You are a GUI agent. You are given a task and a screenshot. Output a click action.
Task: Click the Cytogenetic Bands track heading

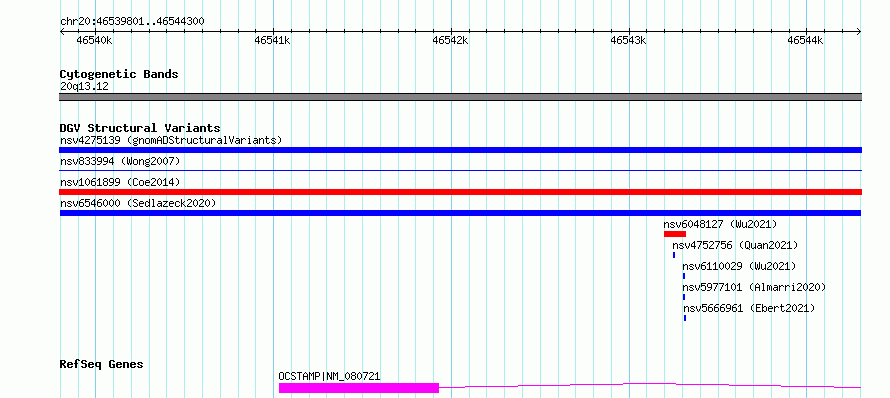click(x=119, y=74)
